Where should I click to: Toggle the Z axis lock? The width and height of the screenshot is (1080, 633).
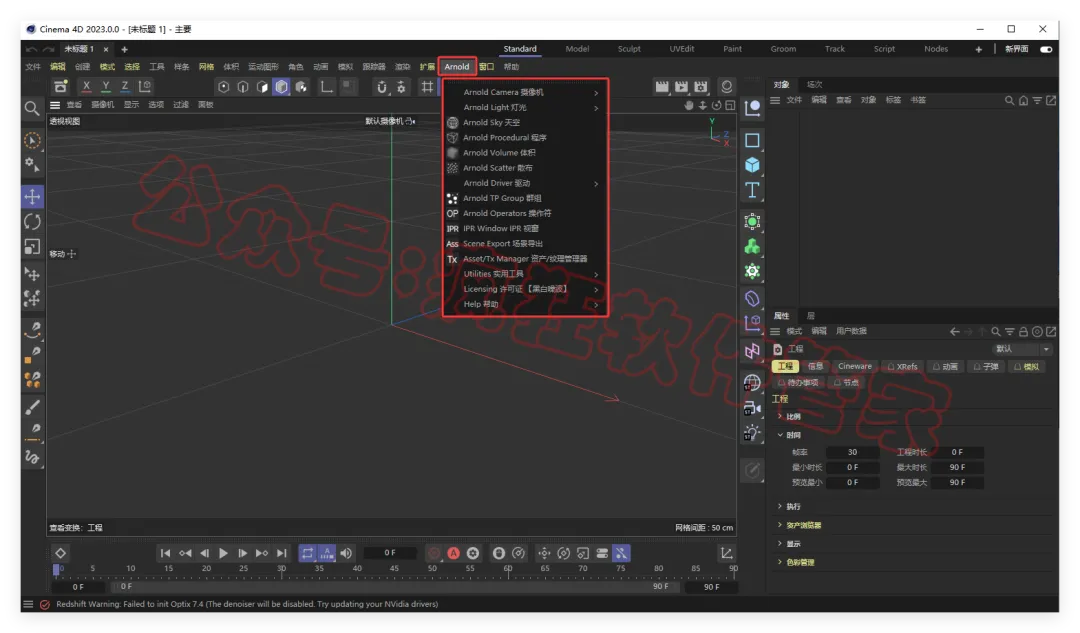125,87
